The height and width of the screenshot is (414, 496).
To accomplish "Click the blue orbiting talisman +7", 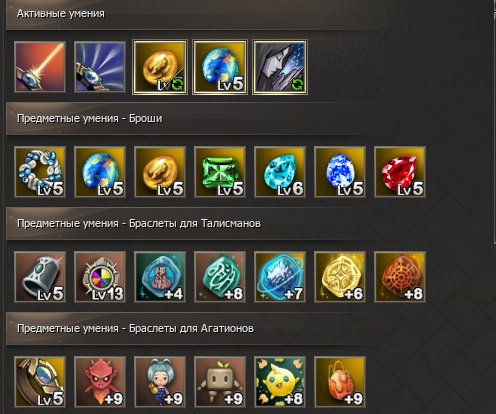I will (280, 277).
